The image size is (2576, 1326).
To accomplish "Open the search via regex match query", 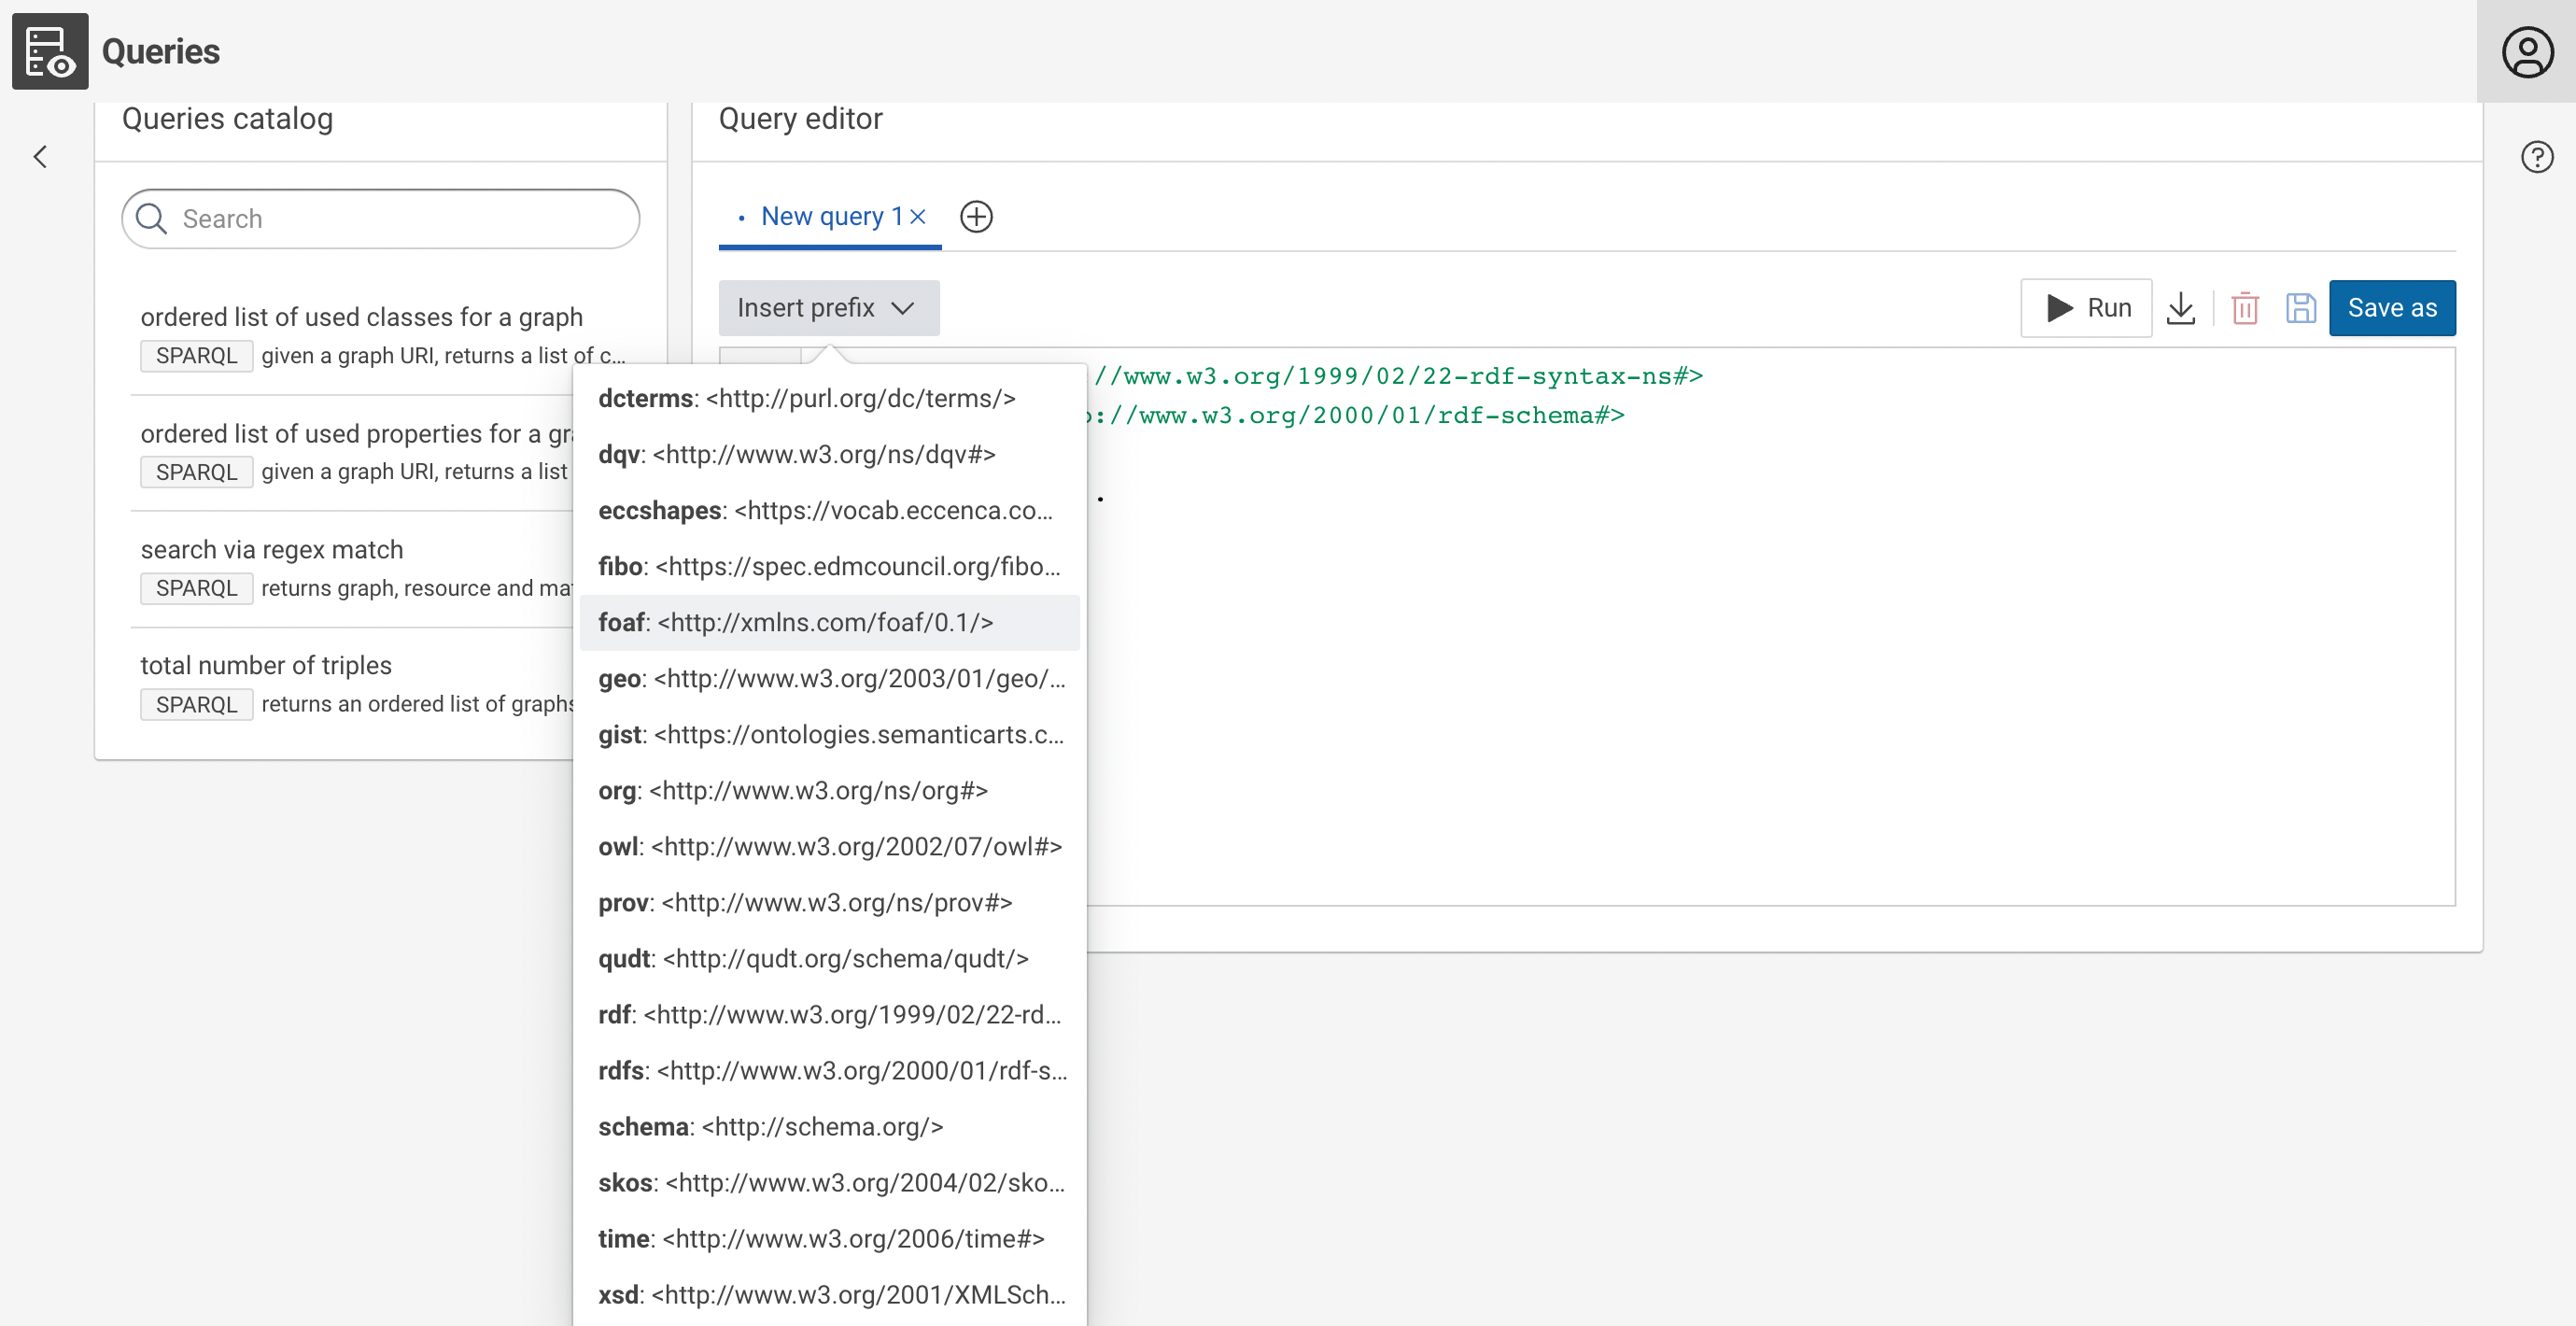I will coord(272,549).
